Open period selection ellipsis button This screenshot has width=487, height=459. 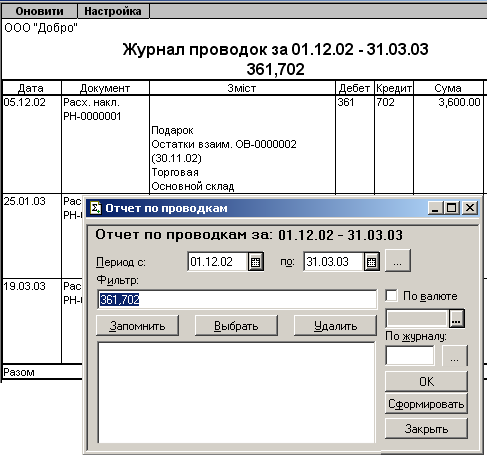pos(398,261)
